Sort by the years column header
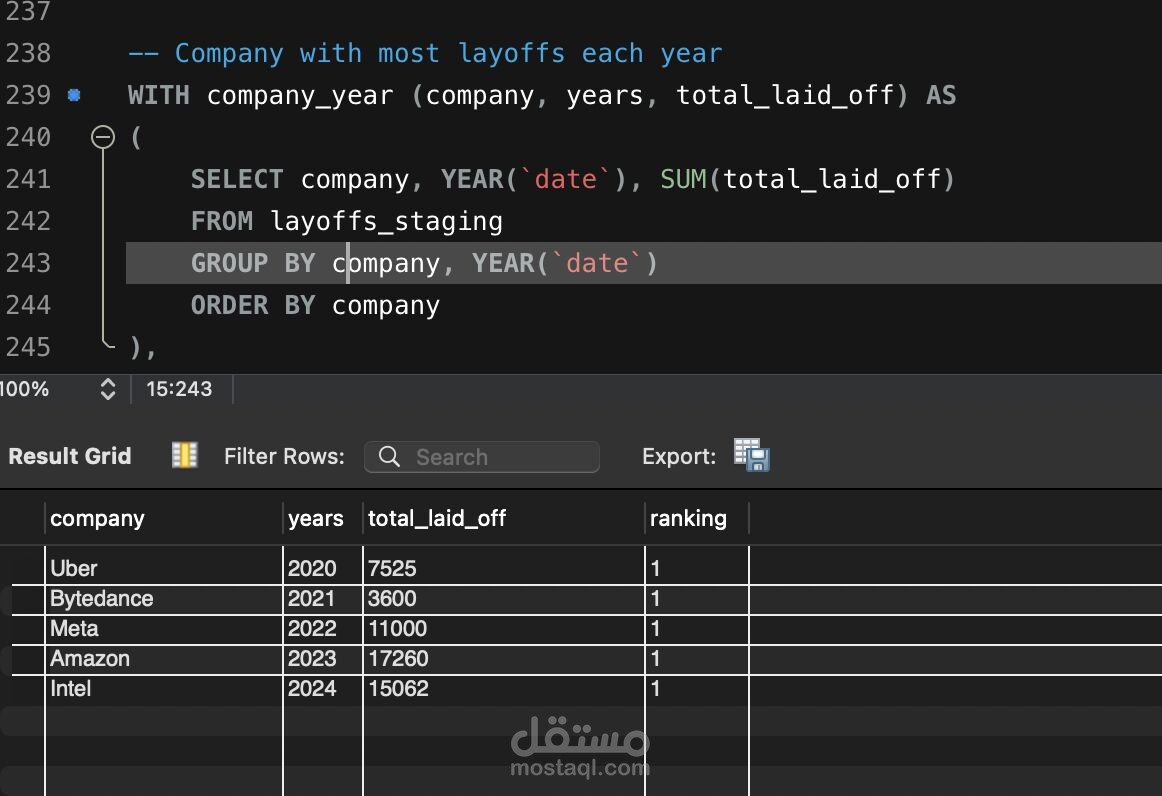 (x=322, y=518)
